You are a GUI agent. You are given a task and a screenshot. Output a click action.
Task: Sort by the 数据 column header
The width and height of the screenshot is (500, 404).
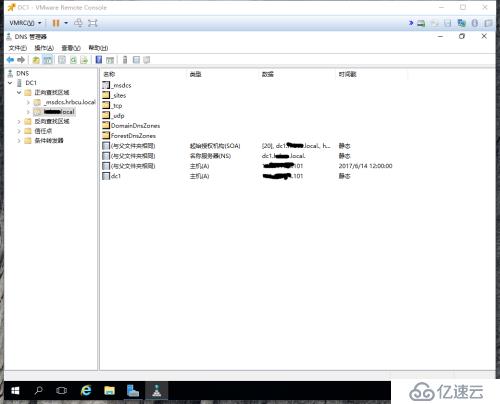(297, 74)
